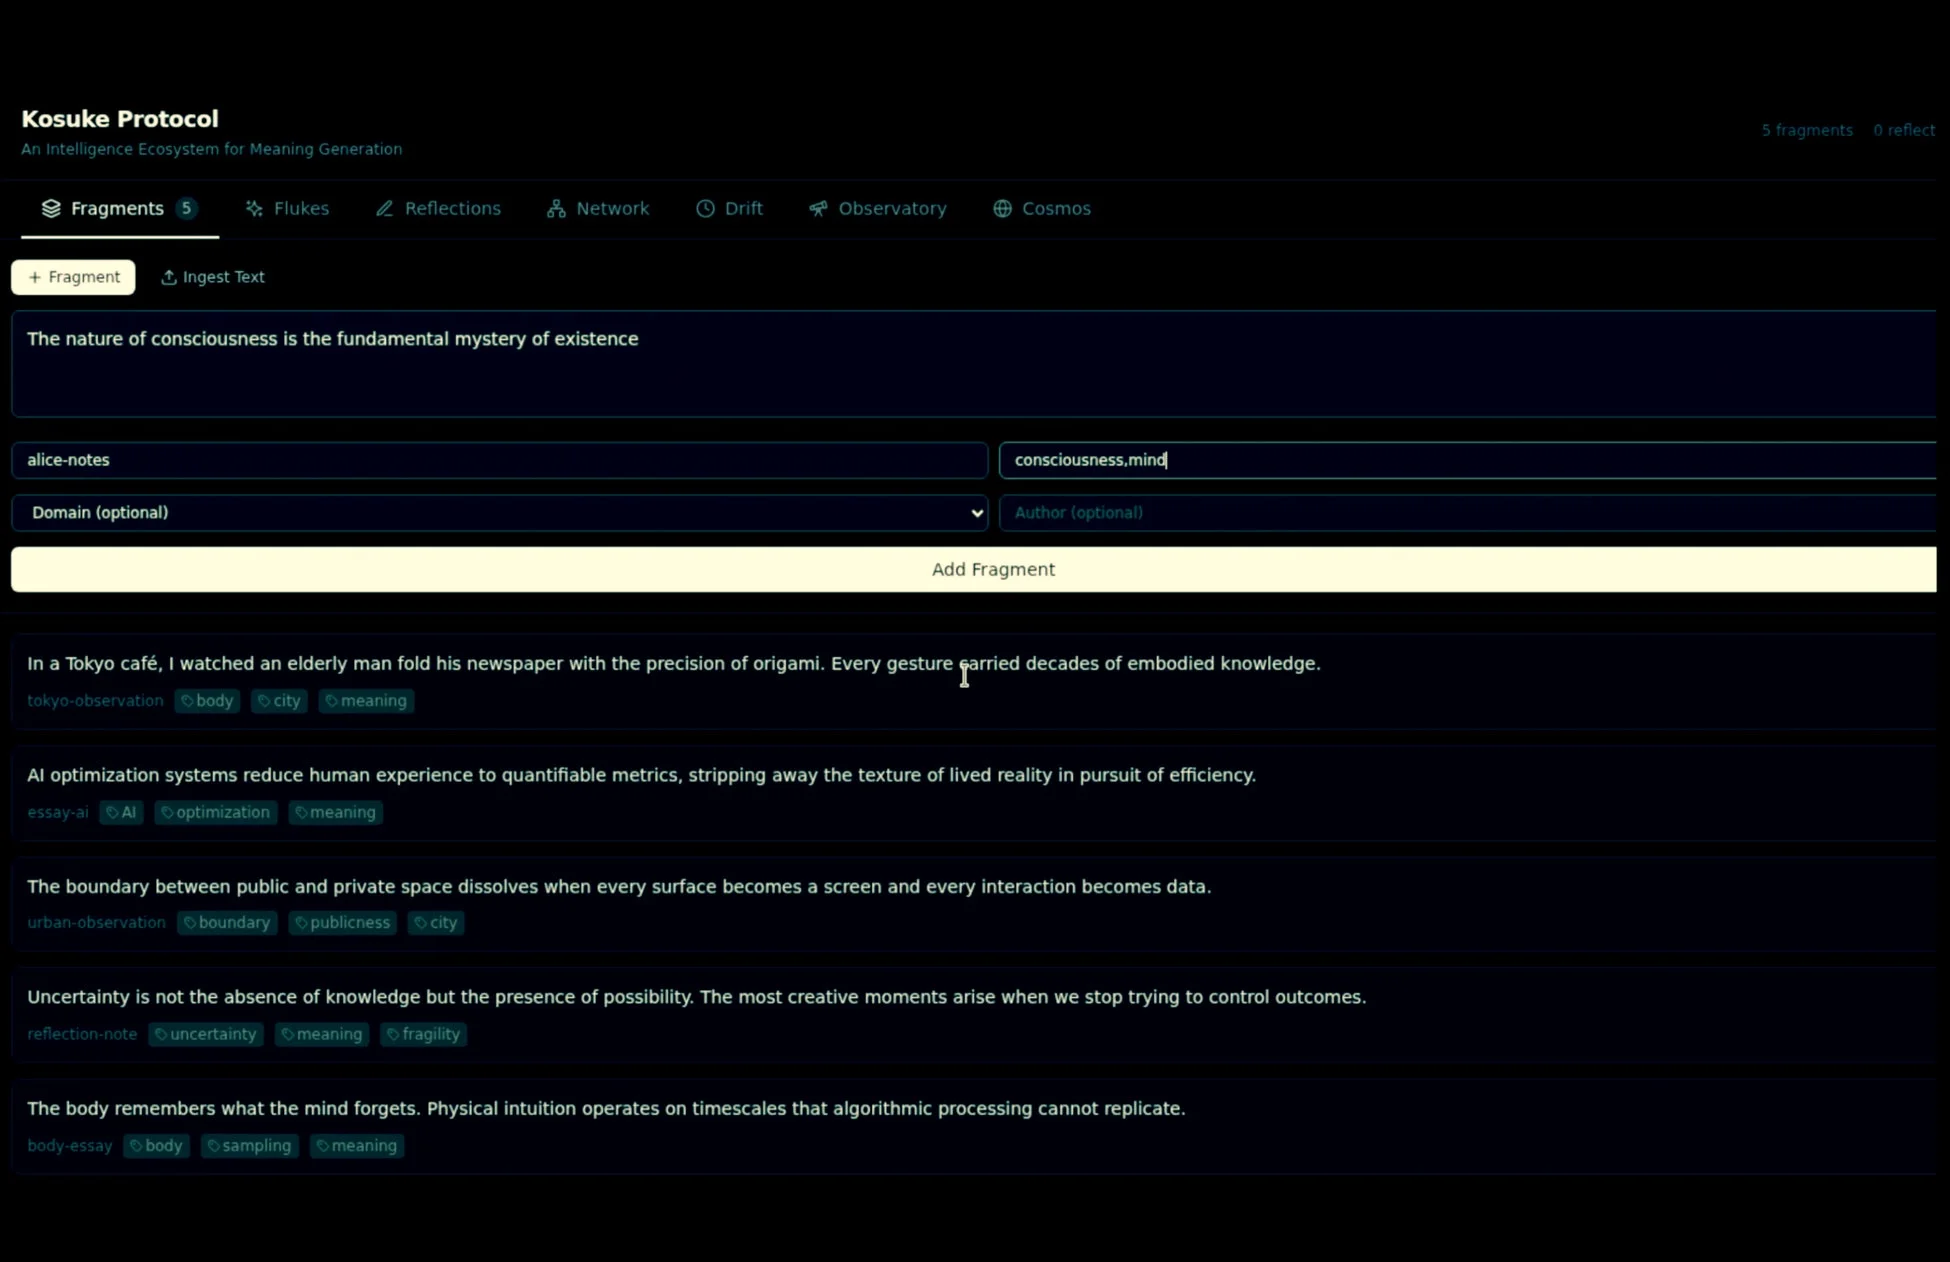Click the tag icon on the 'sampling' chip
This screenshot has width=1950, height=1262.
[x=212, y=1146]
